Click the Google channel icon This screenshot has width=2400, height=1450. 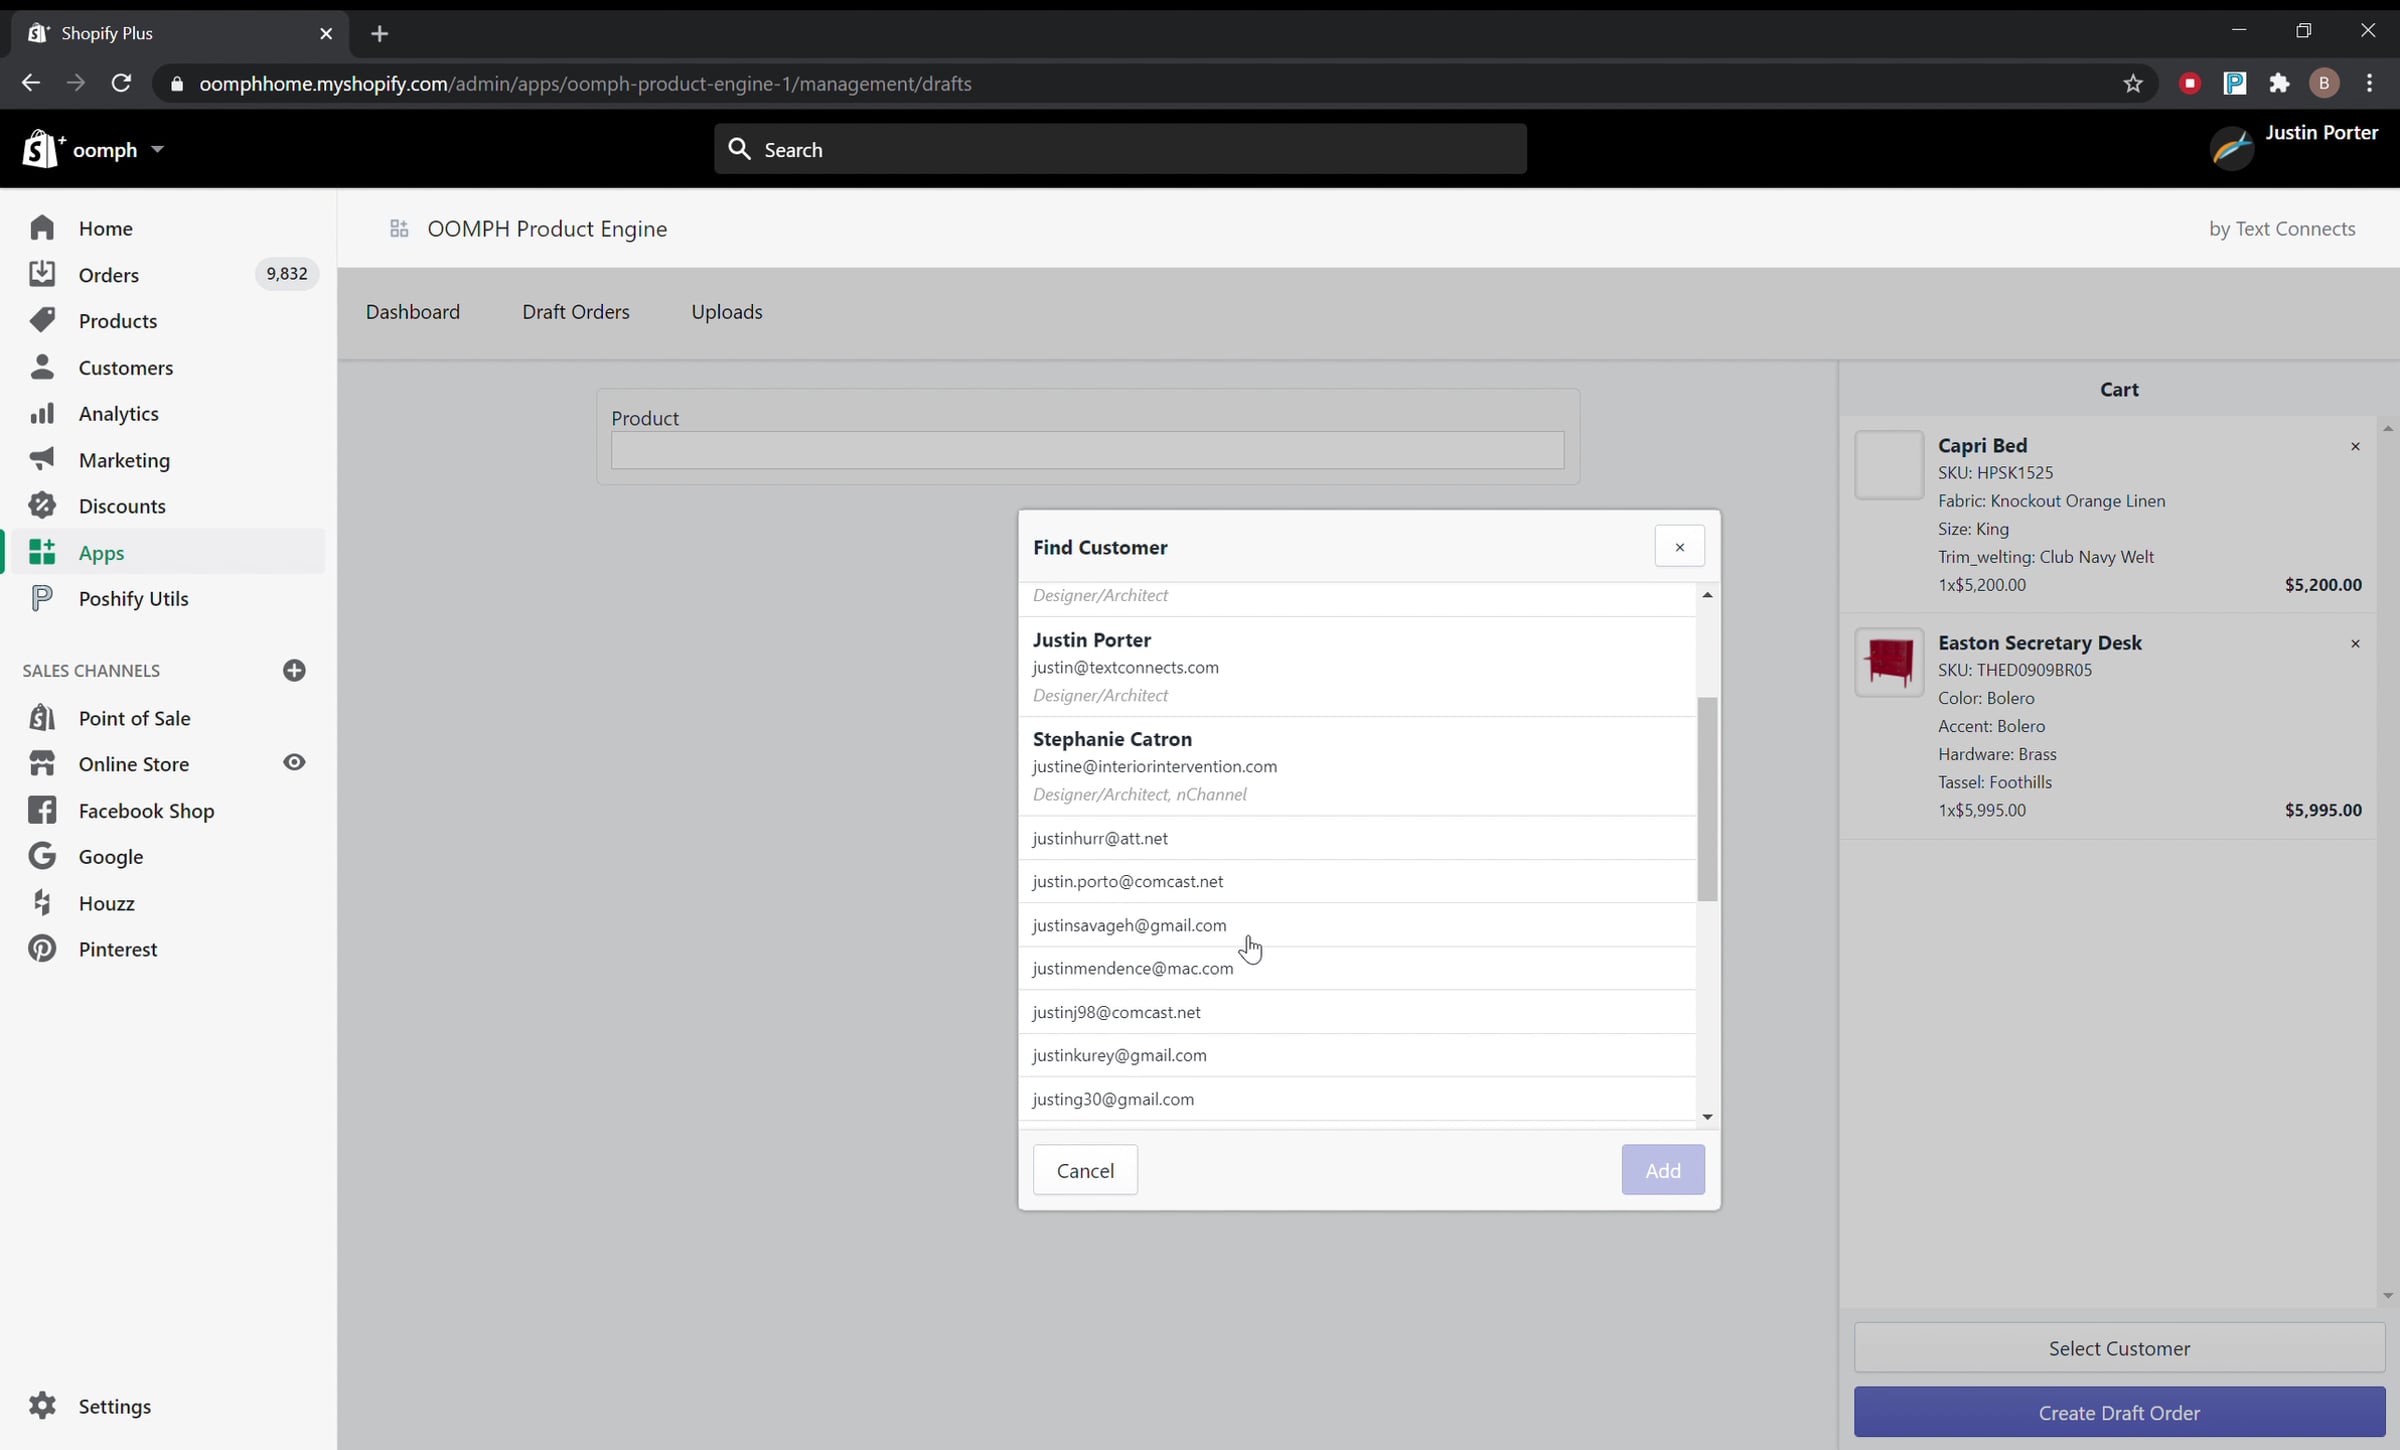coord(42,856)
